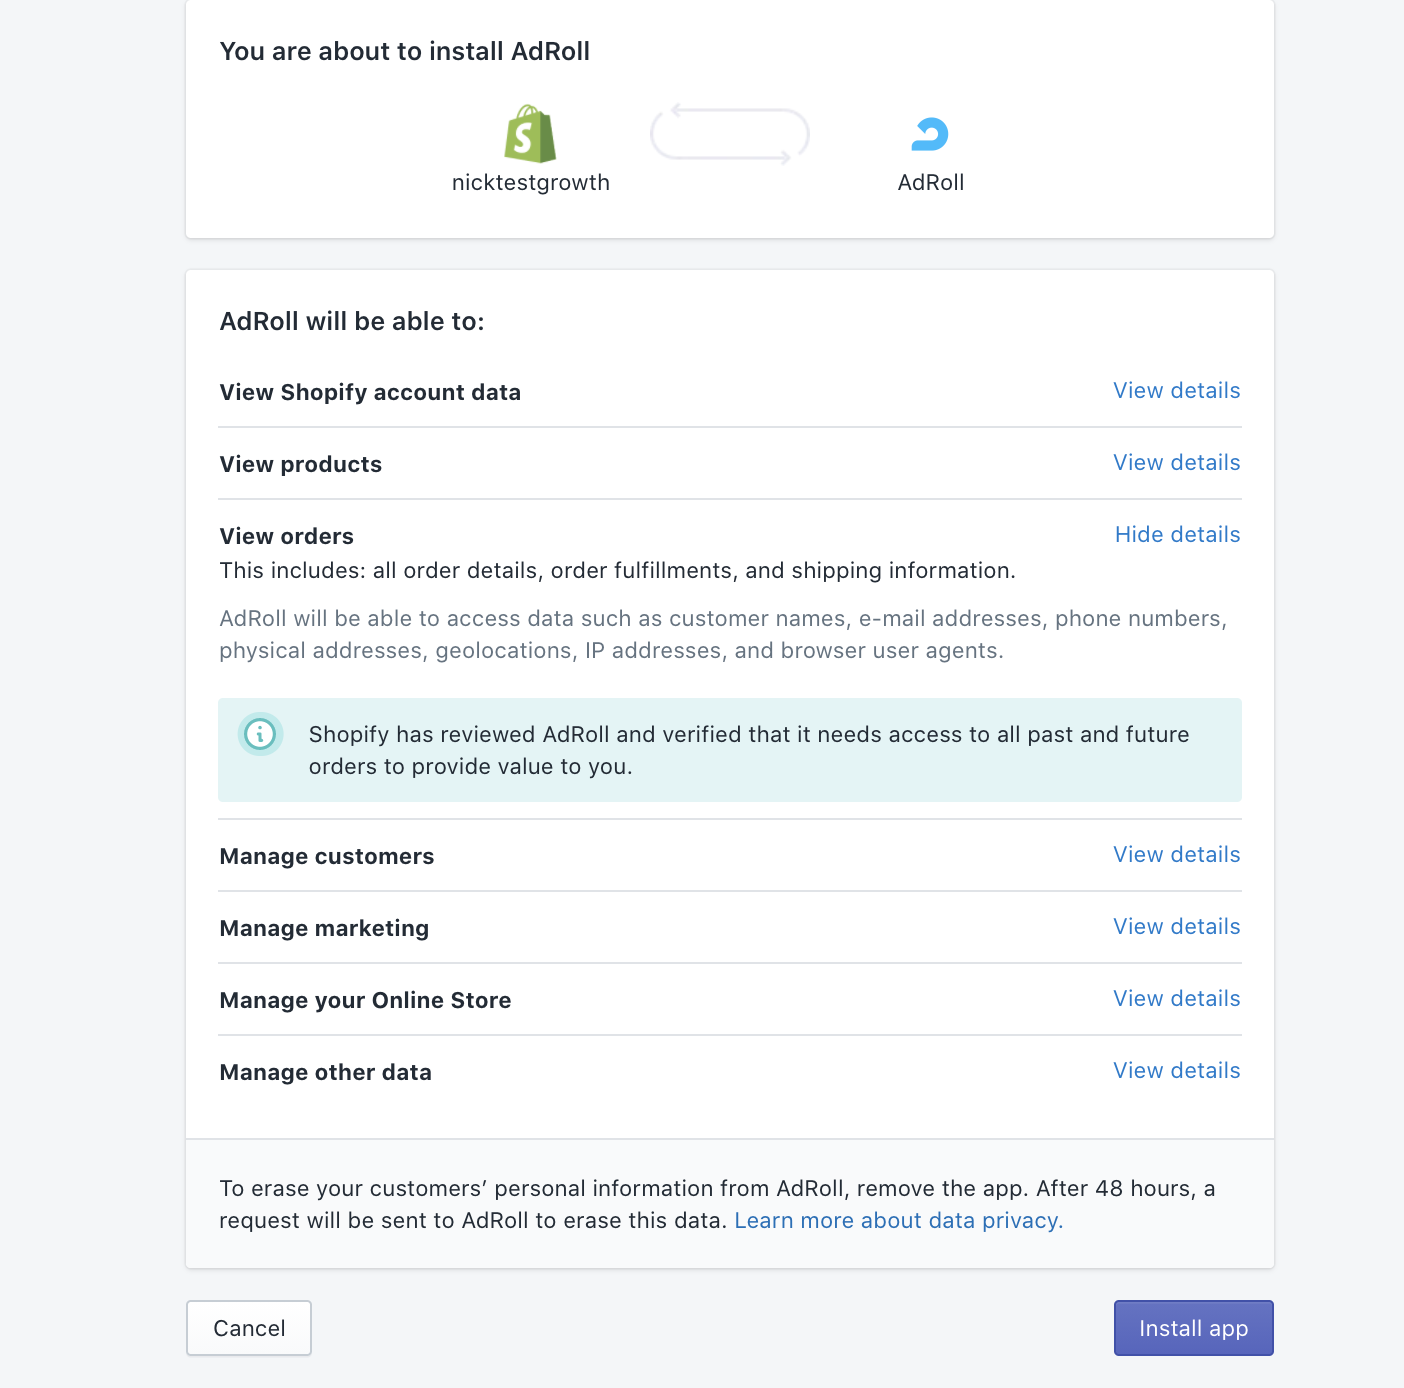Expand details for Manage your Online Store
The width and height of the screenshot is (1404, 1388).
point(1177,999)
